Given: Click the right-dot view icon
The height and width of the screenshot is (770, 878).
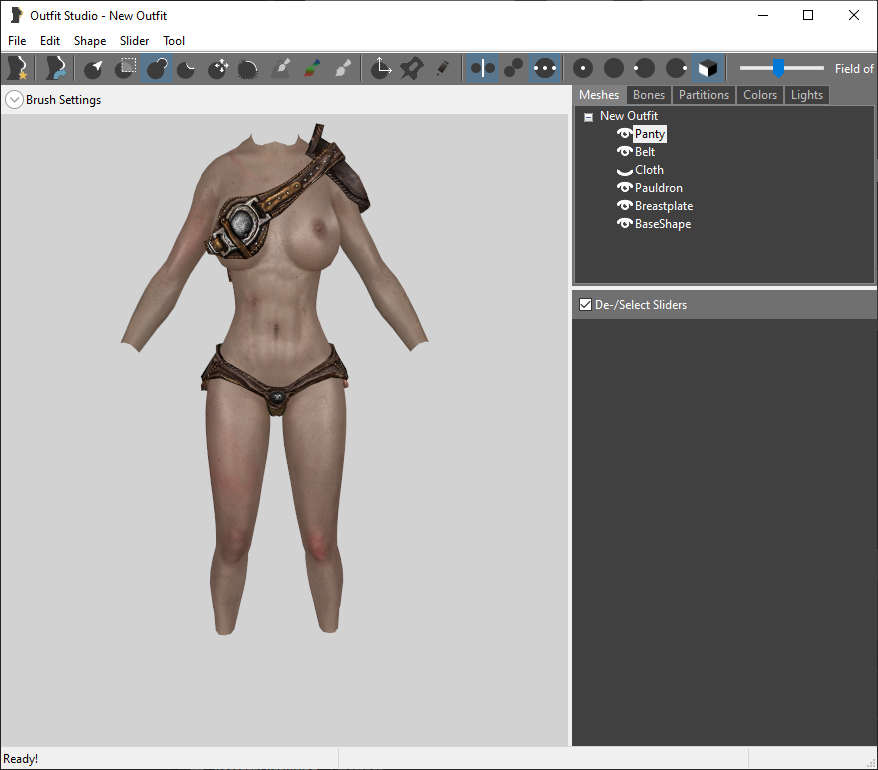Looking at the screenshot, I should 676,68.
